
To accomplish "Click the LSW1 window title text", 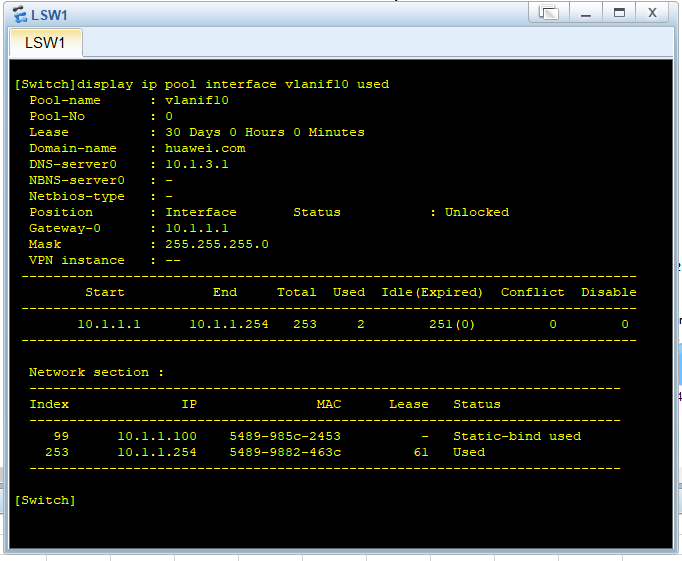I will click(x=49, y=14).
